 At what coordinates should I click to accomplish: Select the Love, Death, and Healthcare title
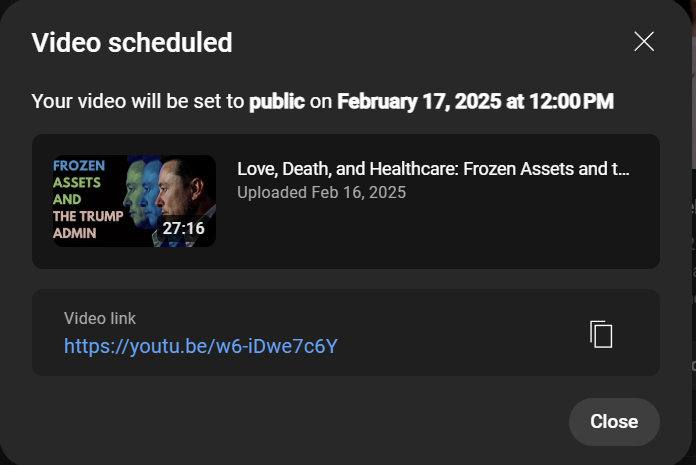(x=433, y=169)
